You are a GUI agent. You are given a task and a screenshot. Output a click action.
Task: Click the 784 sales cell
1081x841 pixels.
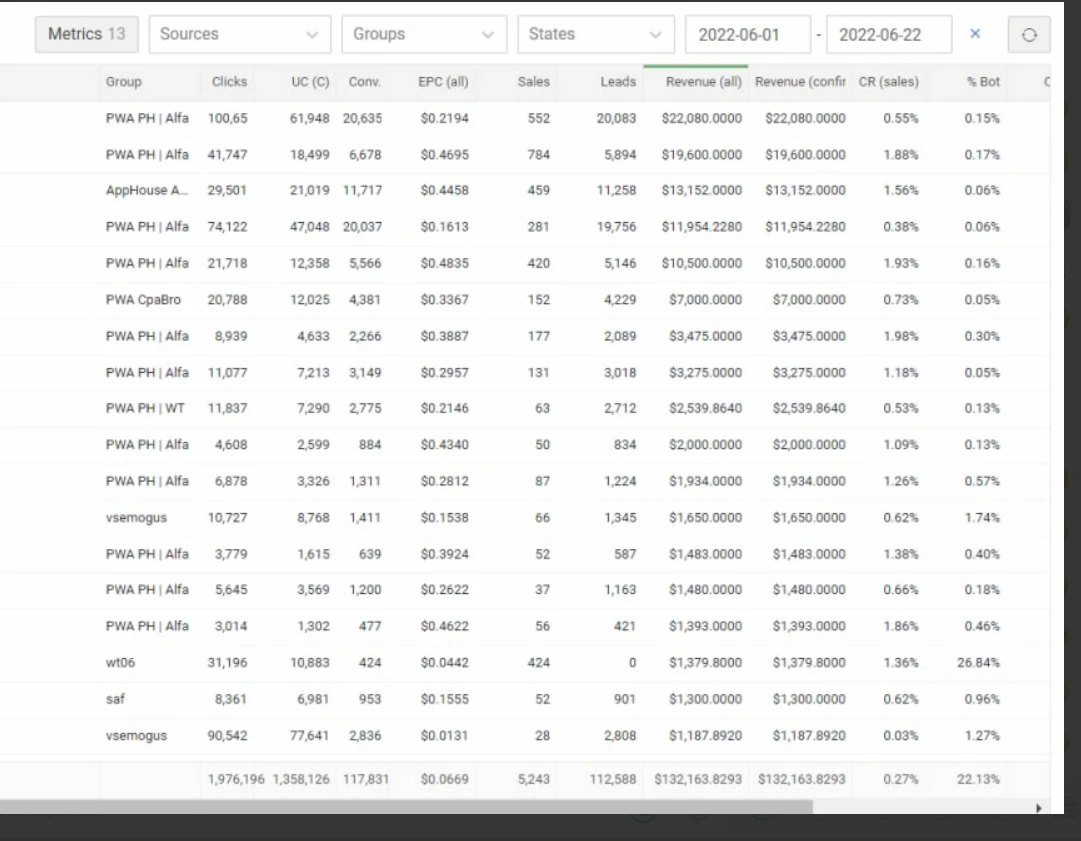pos(538,154)
